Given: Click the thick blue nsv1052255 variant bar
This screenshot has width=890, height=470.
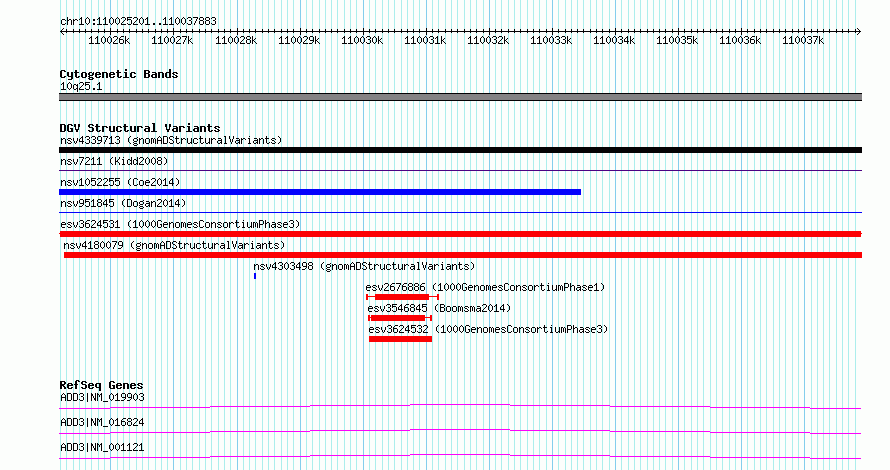Looking at the screenshot, I should coord(320,192).
